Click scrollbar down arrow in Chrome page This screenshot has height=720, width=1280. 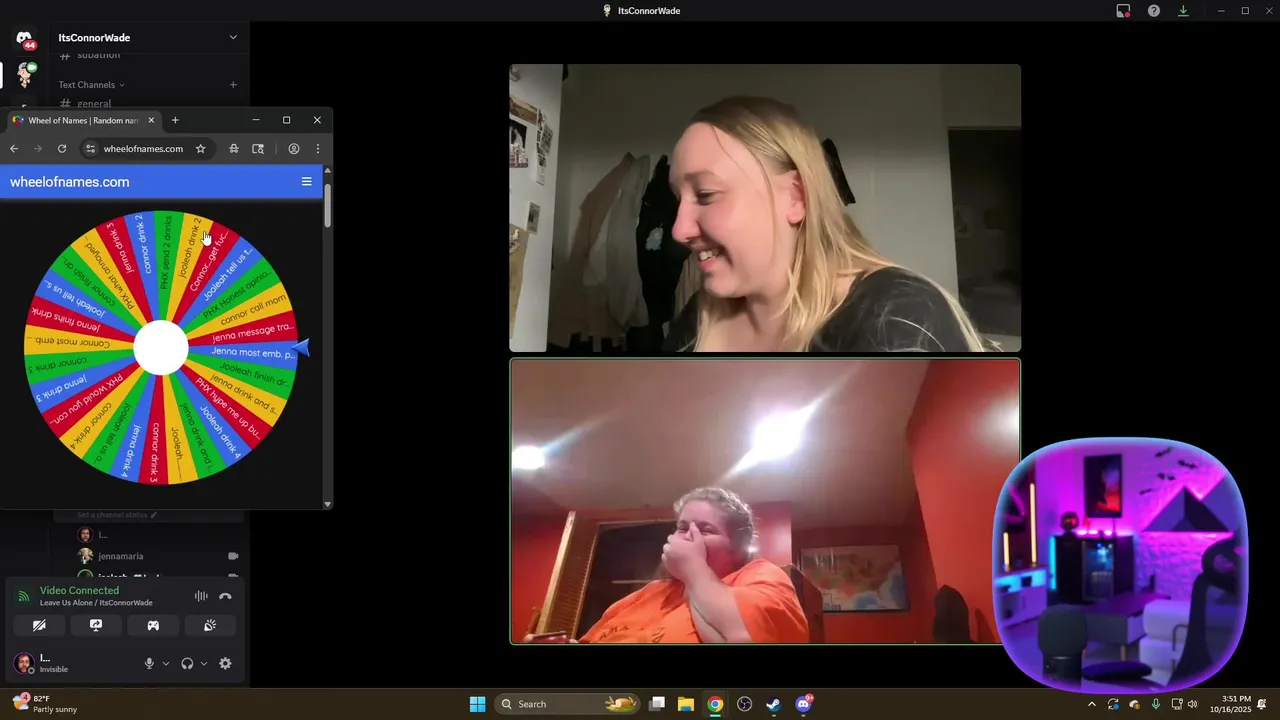coord(327,504)
